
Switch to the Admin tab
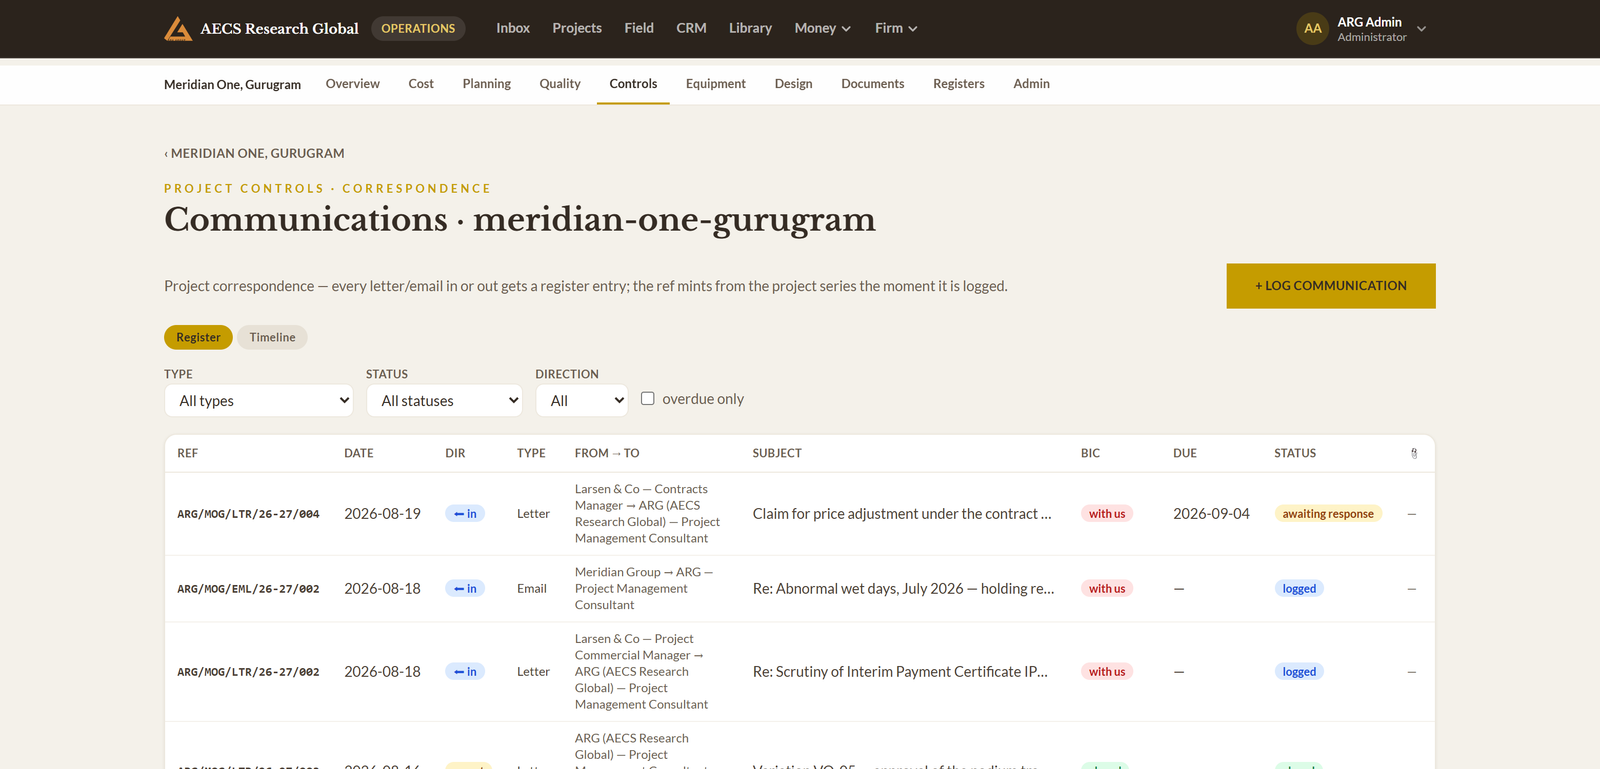(x=1031, y=84)
